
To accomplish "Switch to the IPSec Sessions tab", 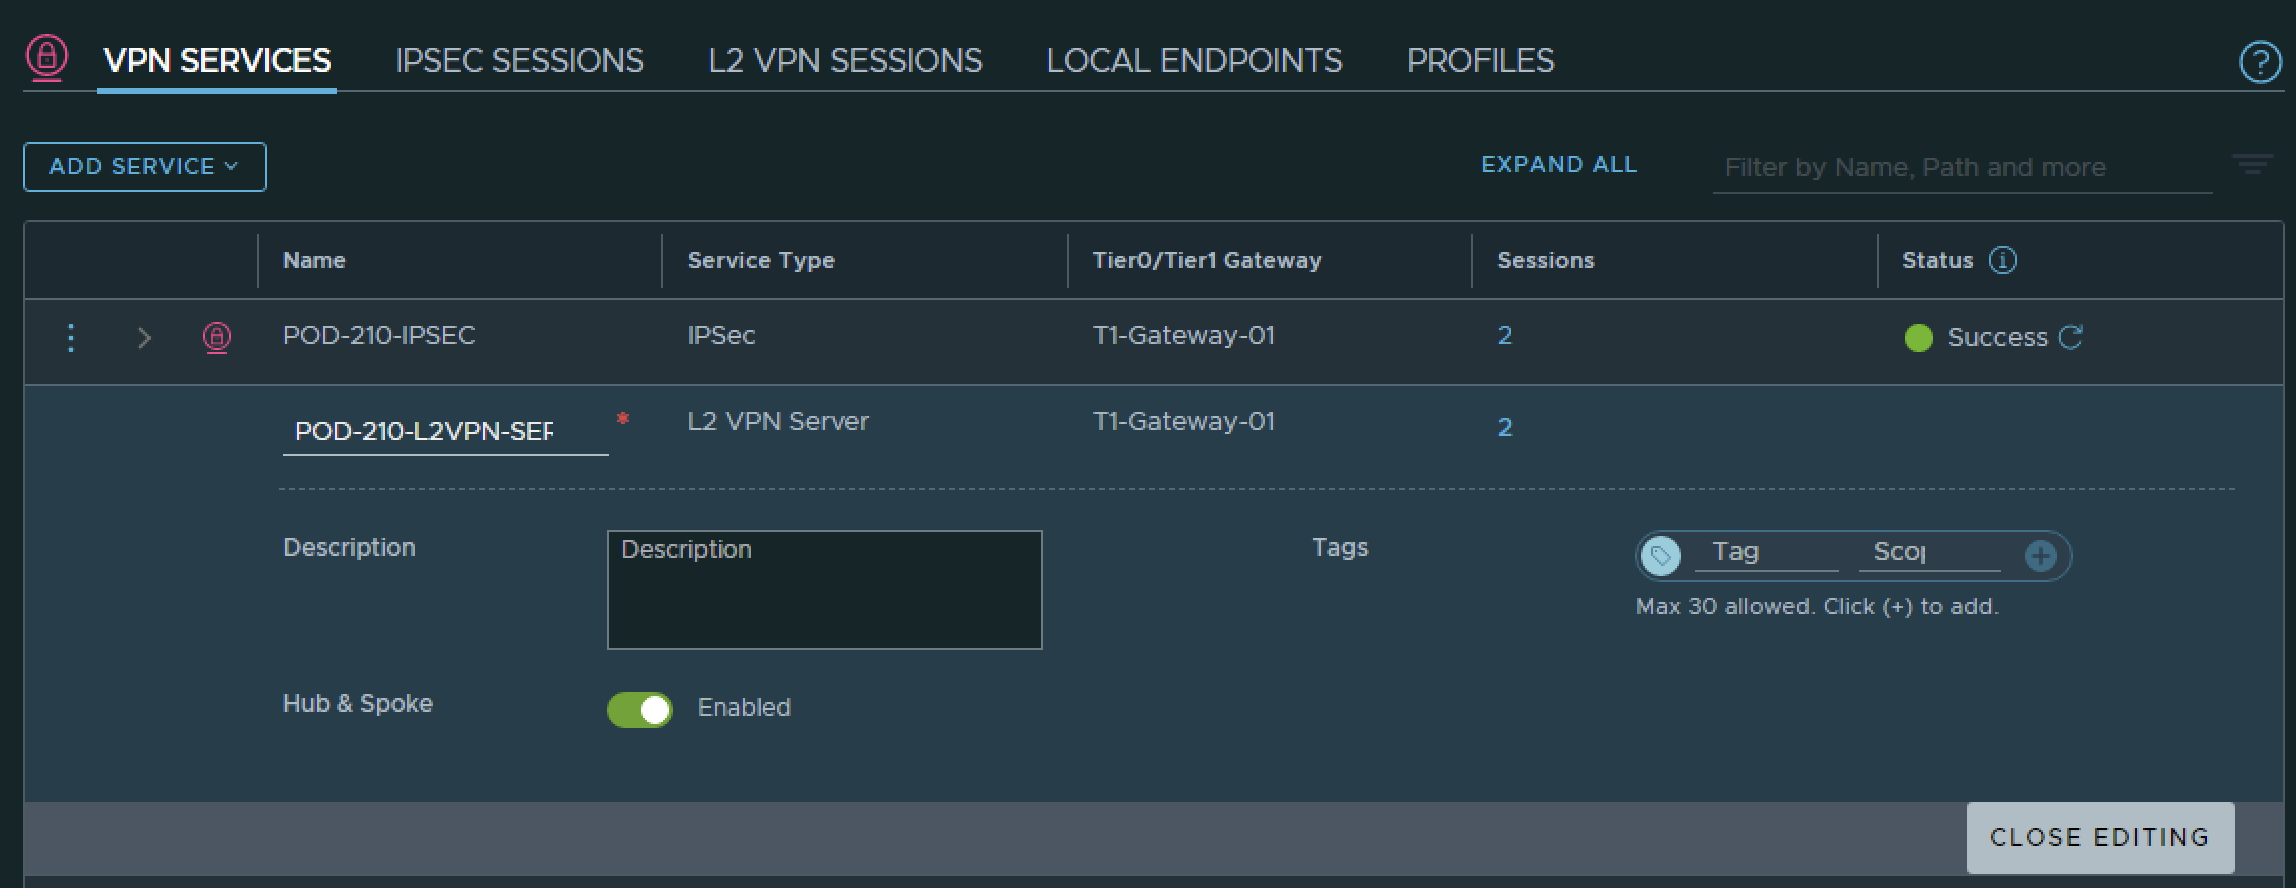I will [x=519, y=61].
